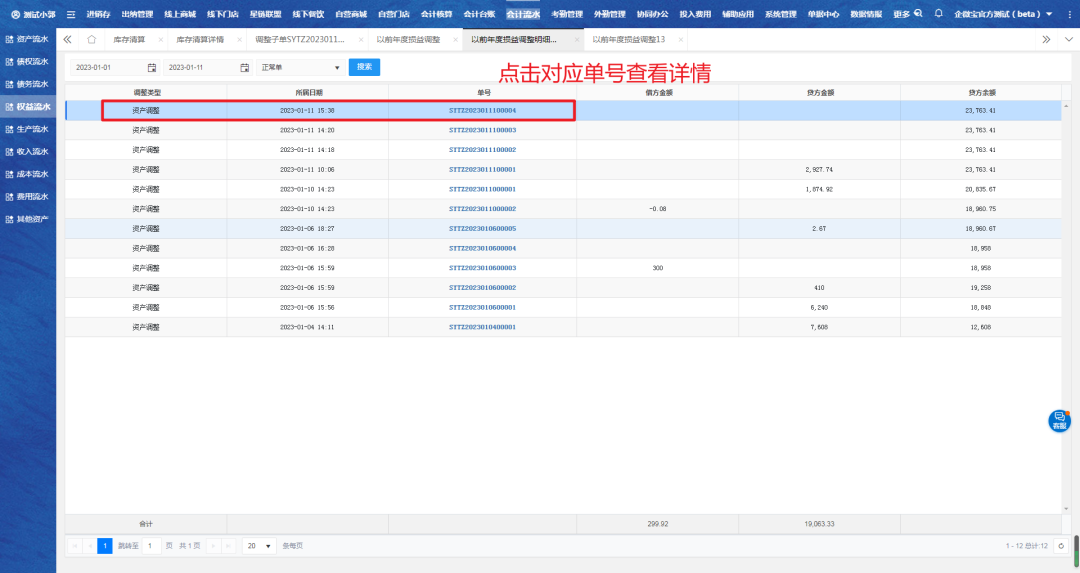
Task: Open the end date calendar picker
Action: (x=244, y=67)
